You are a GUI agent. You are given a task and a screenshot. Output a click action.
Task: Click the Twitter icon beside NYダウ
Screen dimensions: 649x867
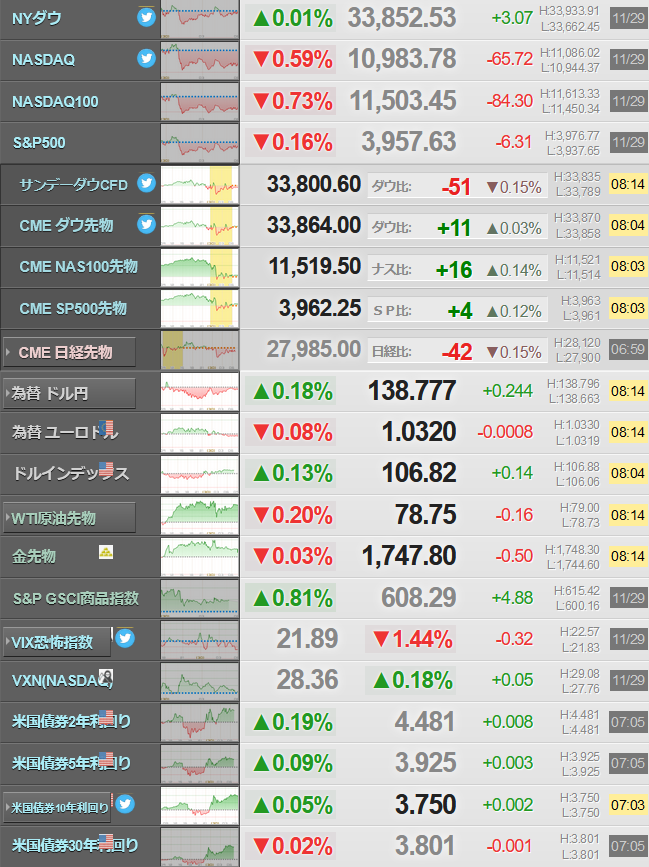146,17
